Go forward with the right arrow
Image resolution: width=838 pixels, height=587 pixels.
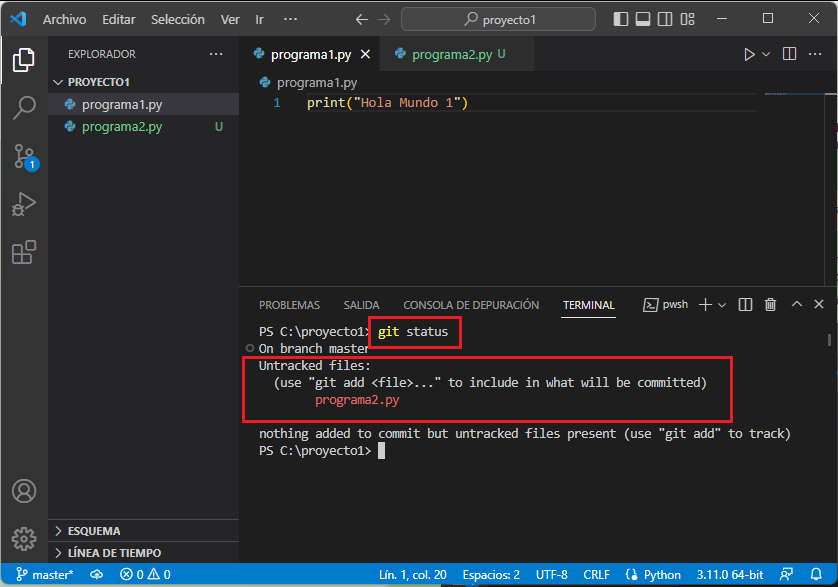384,20
